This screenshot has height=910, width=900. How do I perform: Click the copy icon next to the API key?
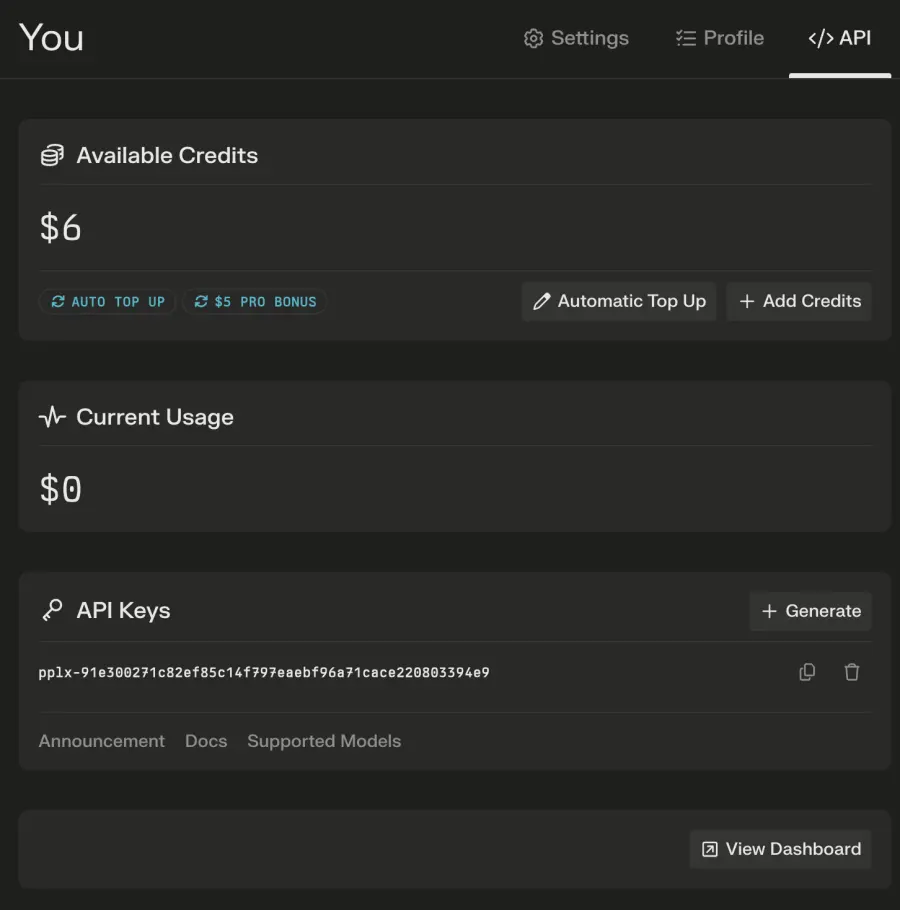[807, 672]
